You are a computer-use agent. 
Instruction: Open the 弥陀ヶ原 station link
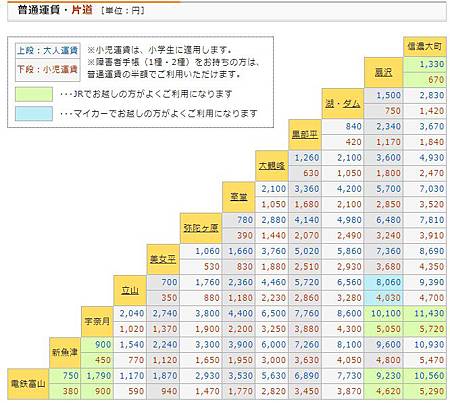click(201, 228)
